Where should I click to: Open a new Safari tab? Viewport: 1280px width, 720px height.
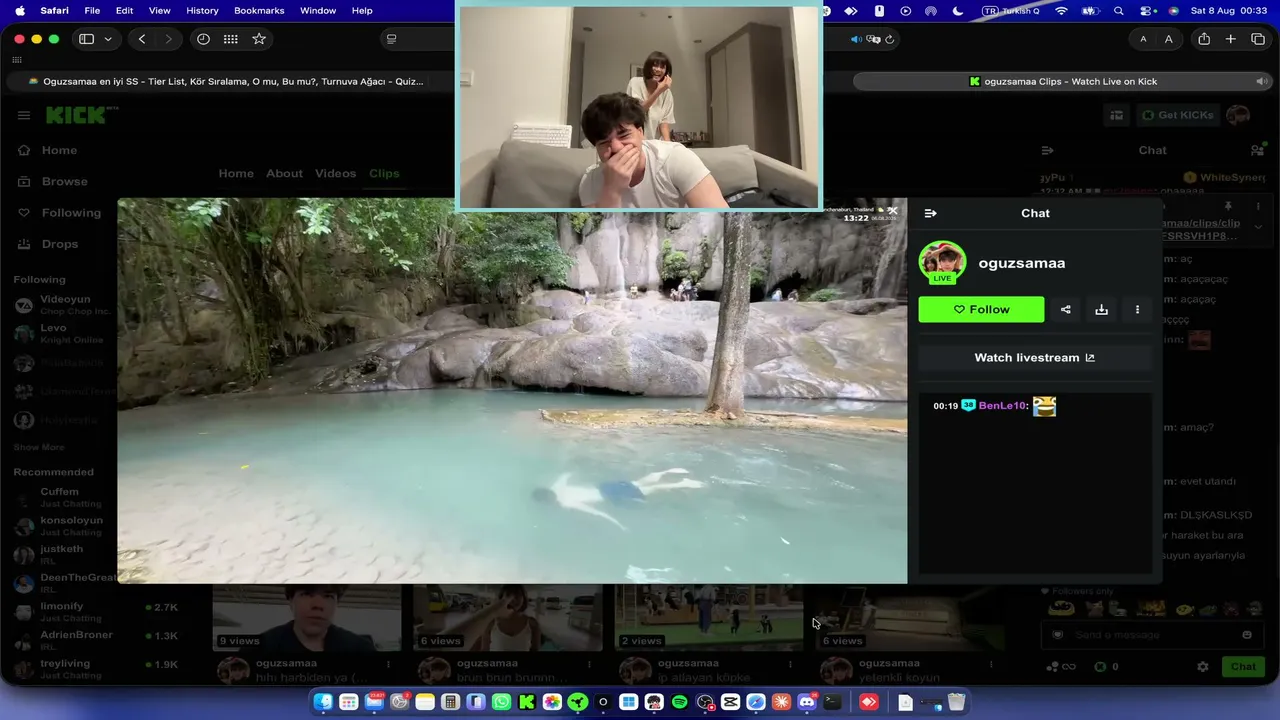tap(1231, 39)
